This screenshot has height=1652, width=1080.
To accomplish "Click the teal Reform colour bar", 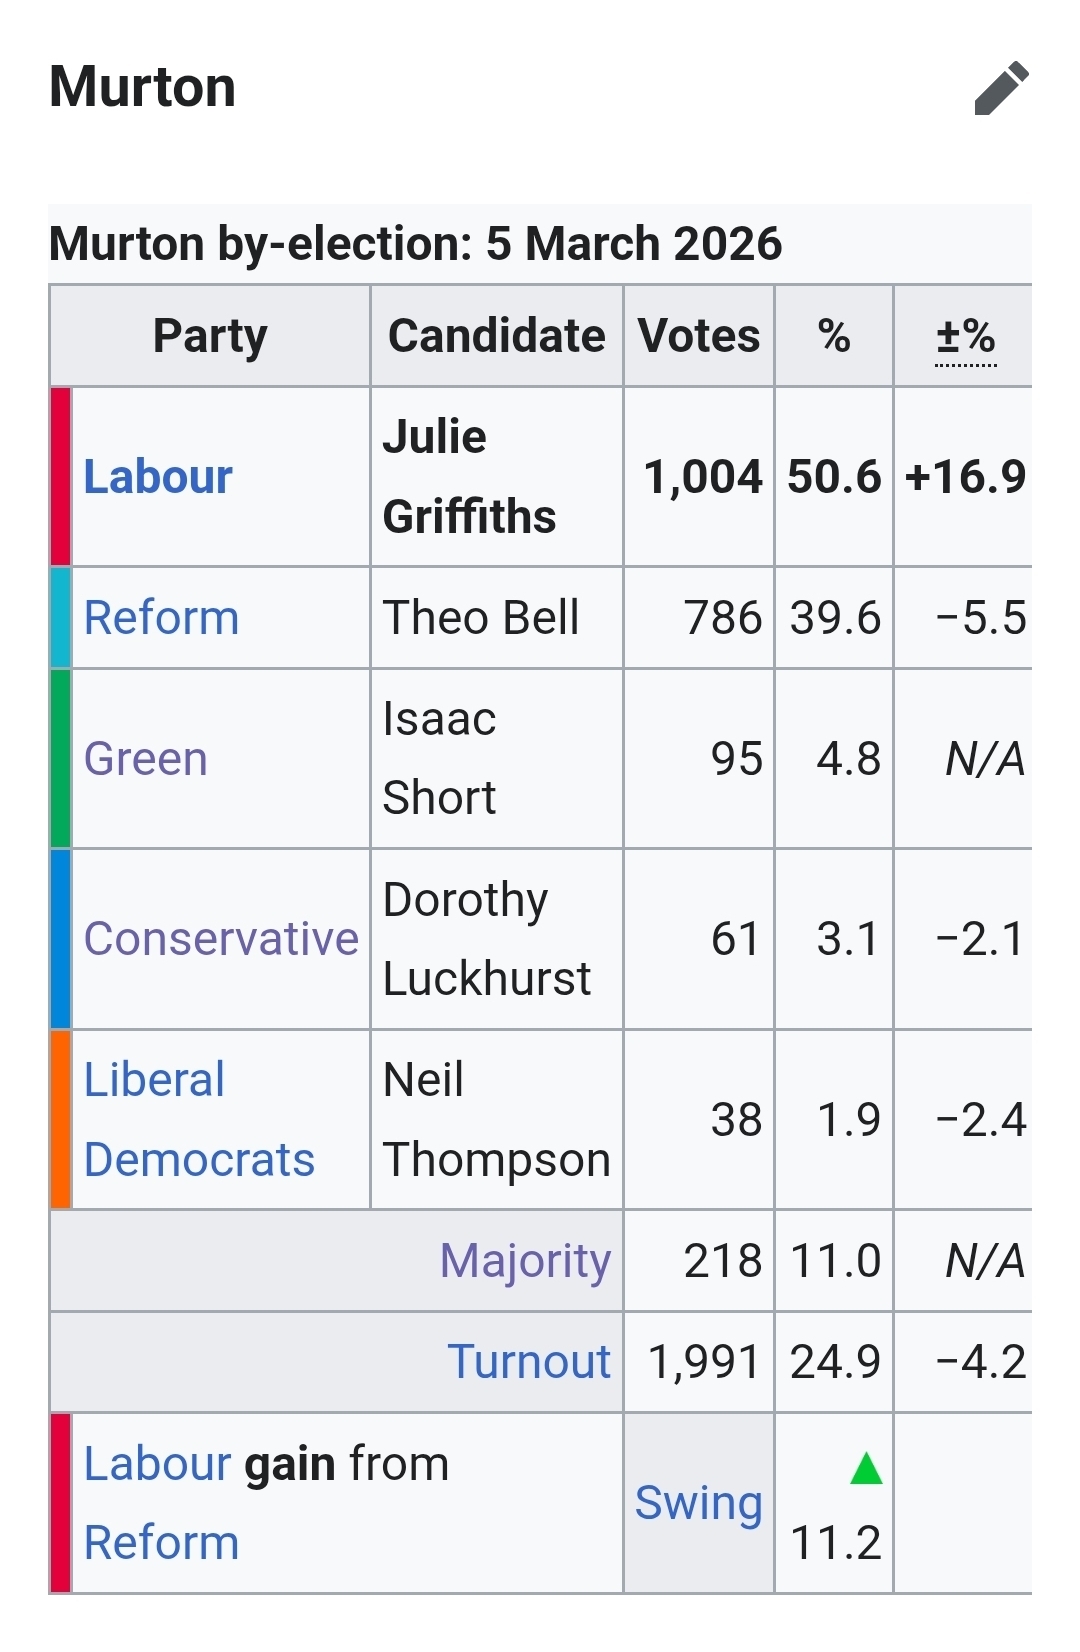I will (x=61, y=618).
